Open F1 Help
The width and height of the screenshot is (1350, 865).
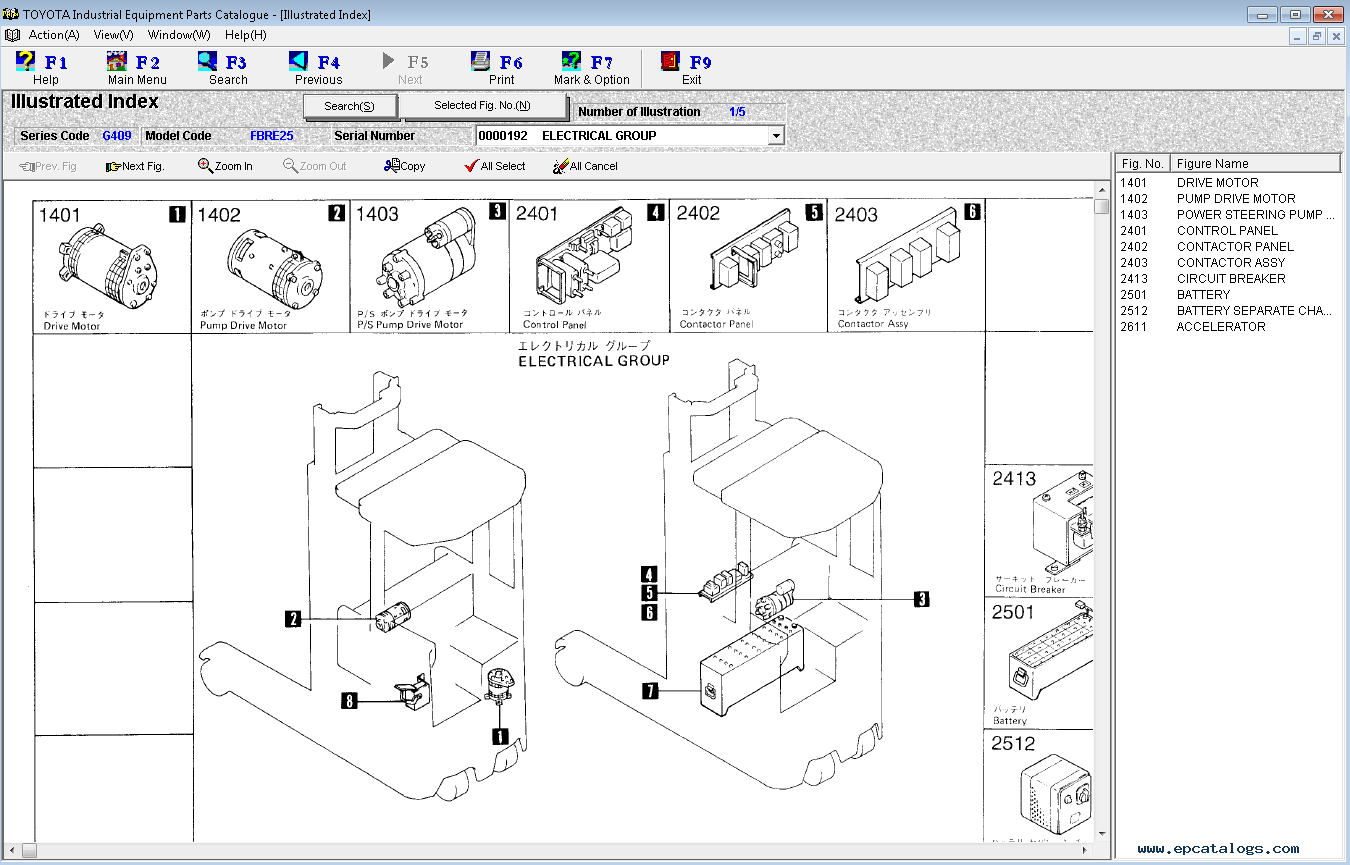pyautogui.click(x=45, y=67)
